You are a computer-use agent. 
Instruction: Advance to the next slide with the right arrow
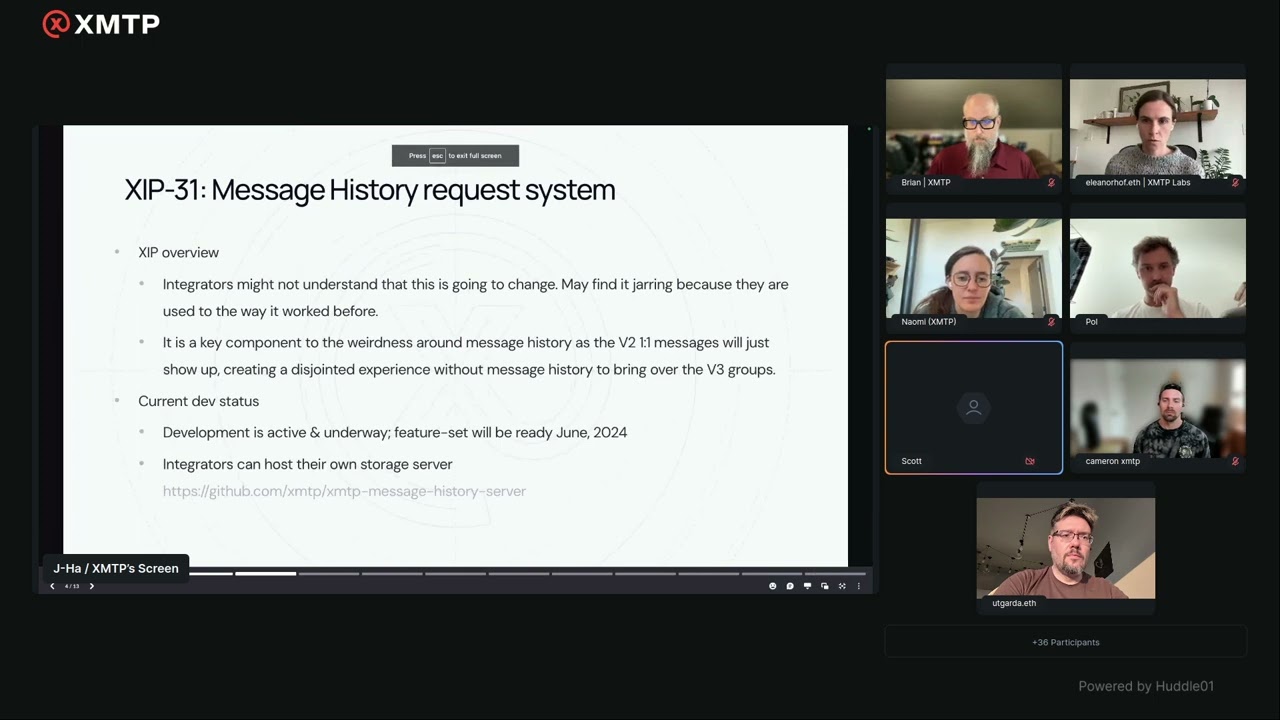coord(91,586)
